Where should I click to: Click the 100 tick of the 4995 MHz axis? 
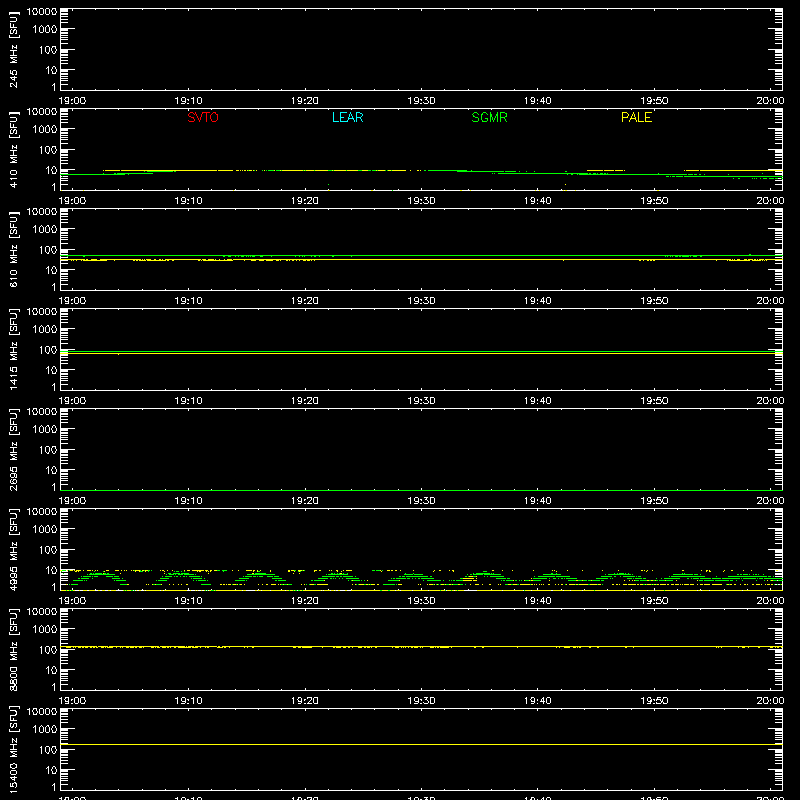[48, 550]
